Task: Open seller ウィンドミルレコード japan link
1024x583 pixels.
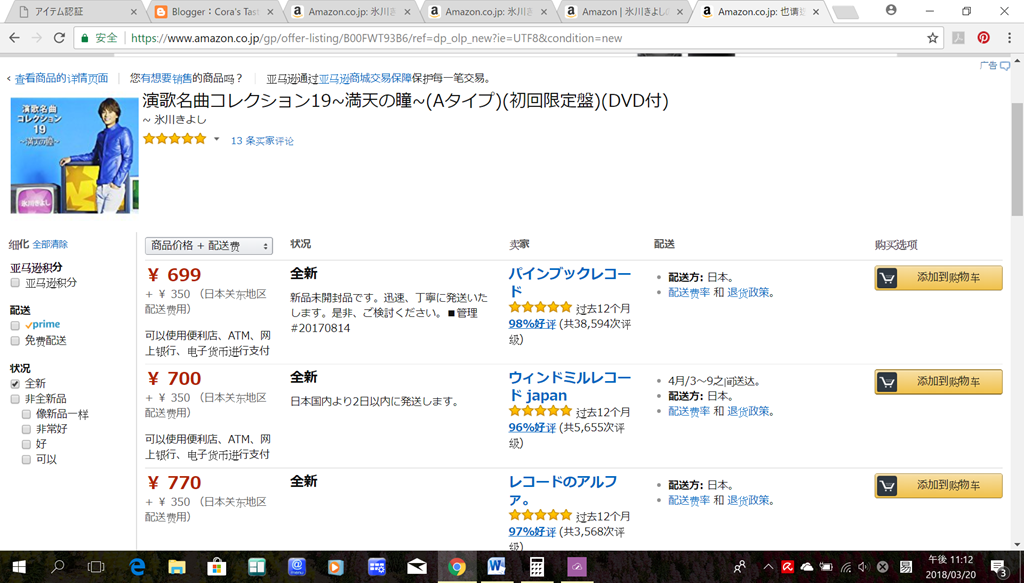Action: pos(569,386)
